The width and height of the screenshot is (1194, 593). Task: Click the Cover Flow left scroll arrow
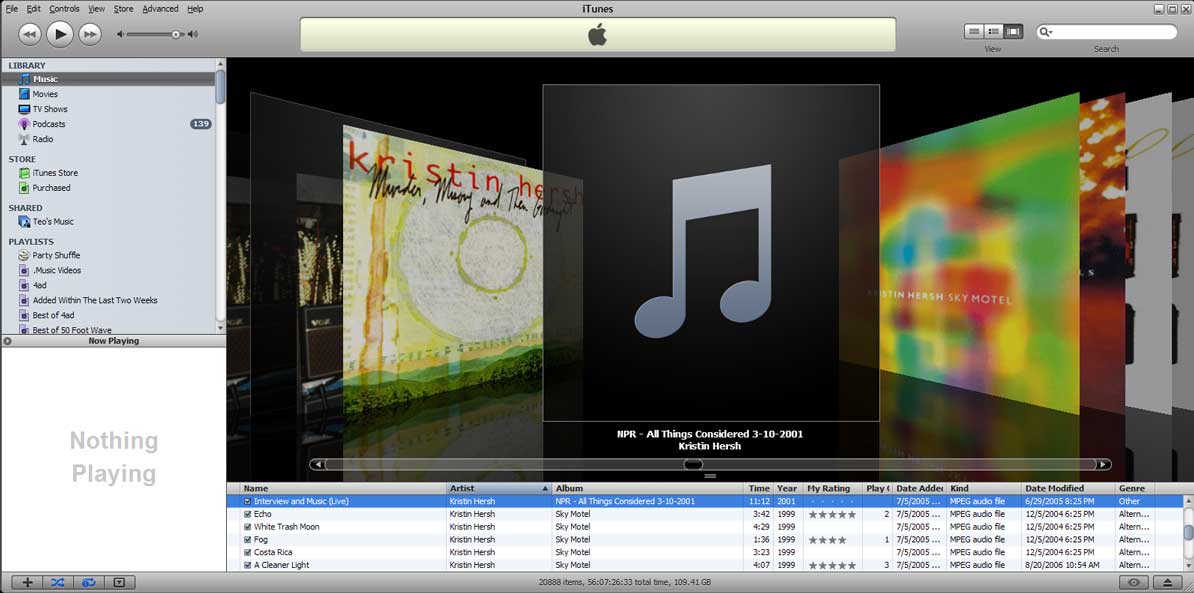pos(318,464)
